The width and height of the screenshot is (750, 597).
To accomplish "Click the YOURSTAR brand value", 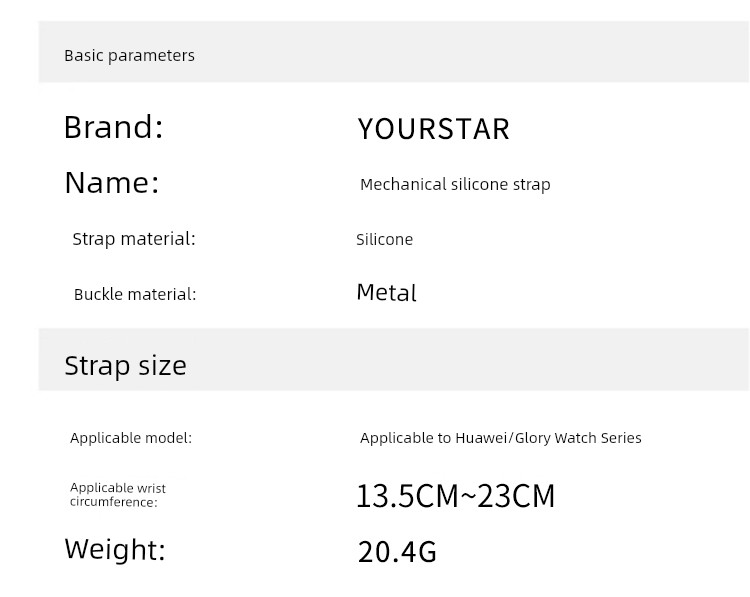I will (433, 129).
